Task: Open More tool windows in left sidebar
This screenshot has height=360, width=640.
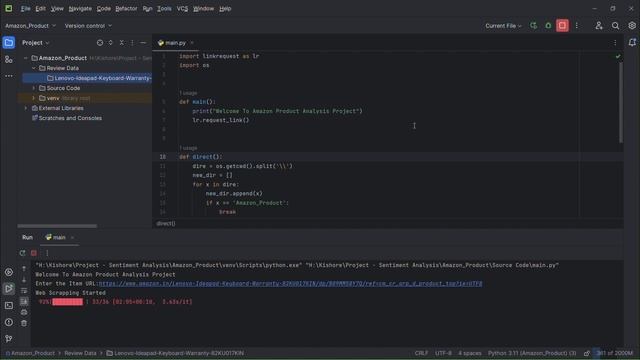Action: pyautogui.click(x=9, y=76)
